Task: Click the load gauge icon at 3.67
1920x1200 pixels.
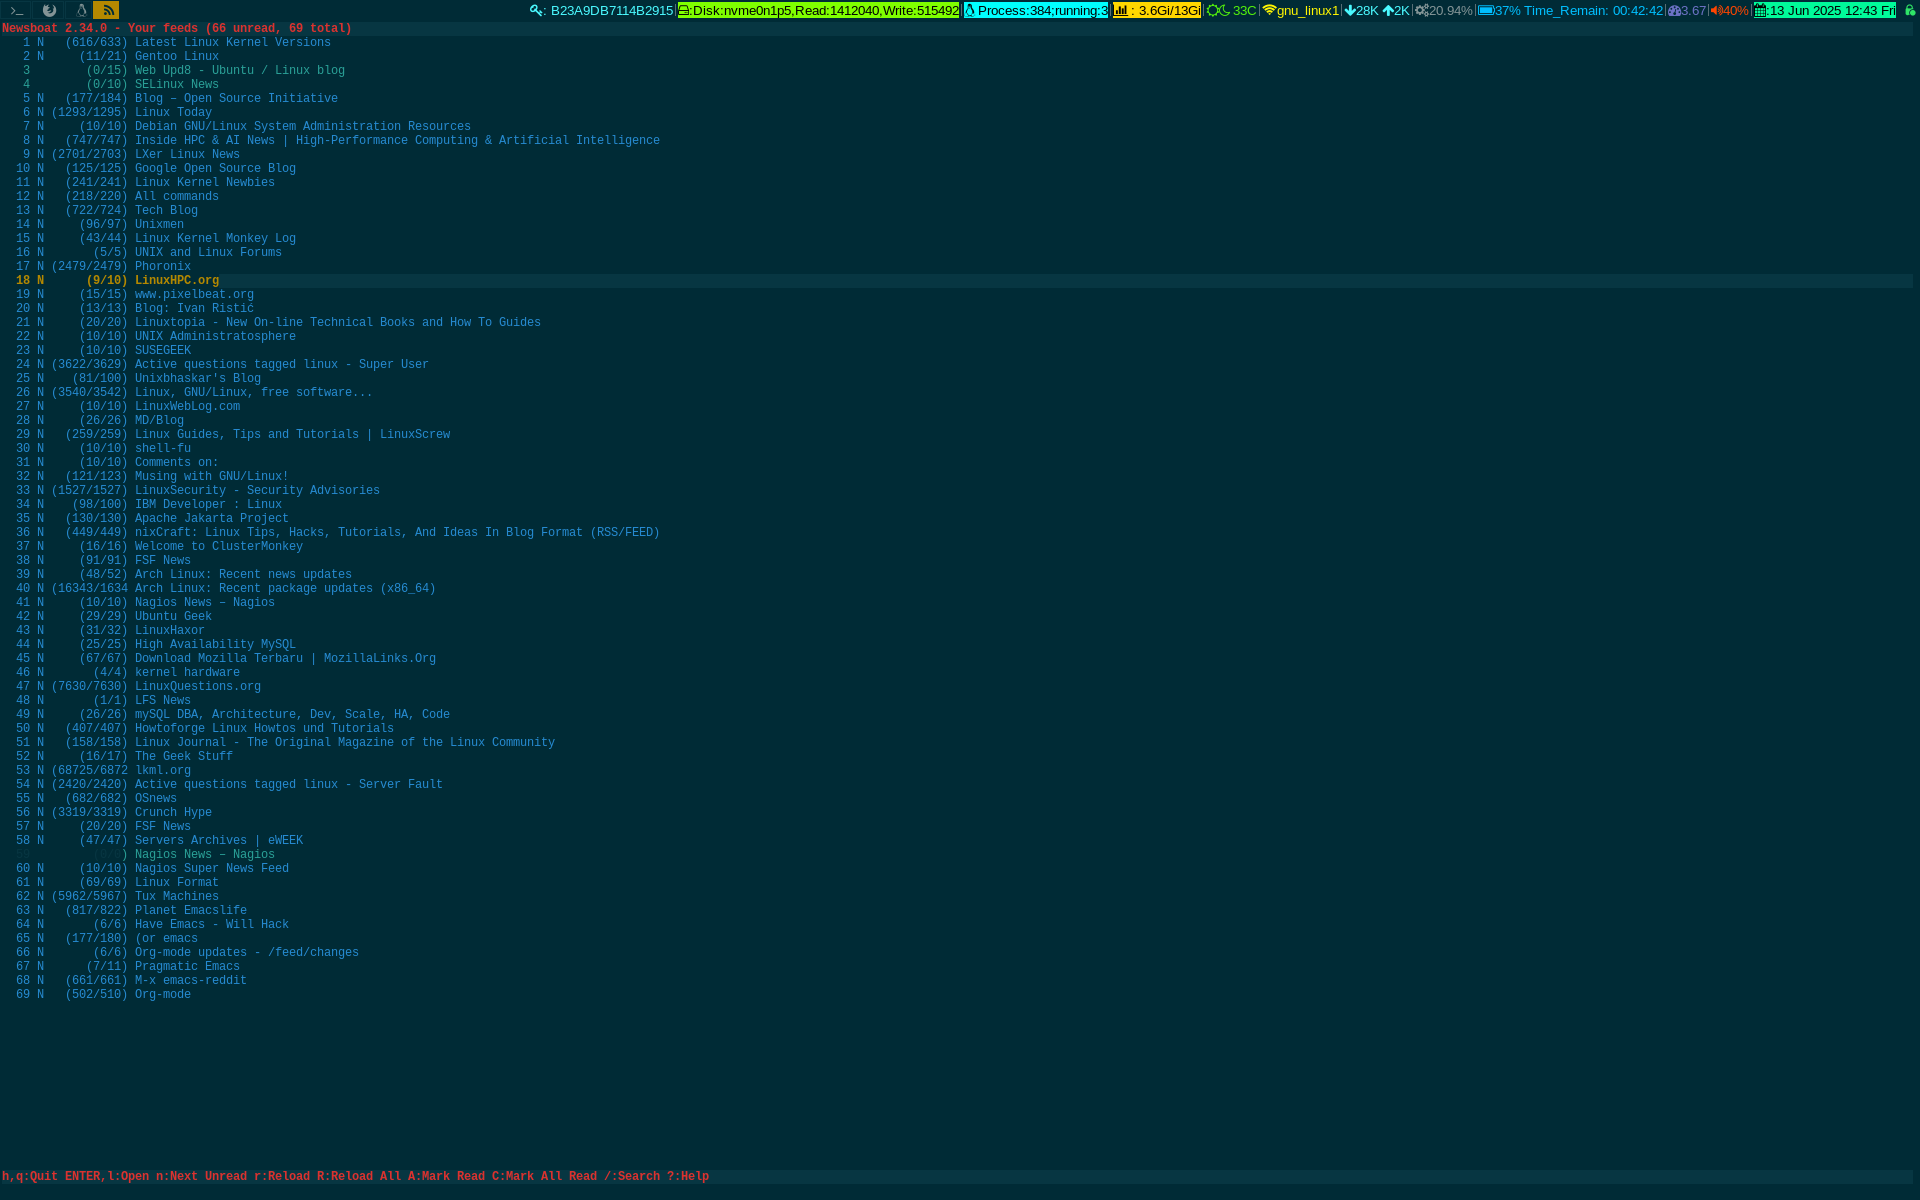Action: (x=1674, y=11)
